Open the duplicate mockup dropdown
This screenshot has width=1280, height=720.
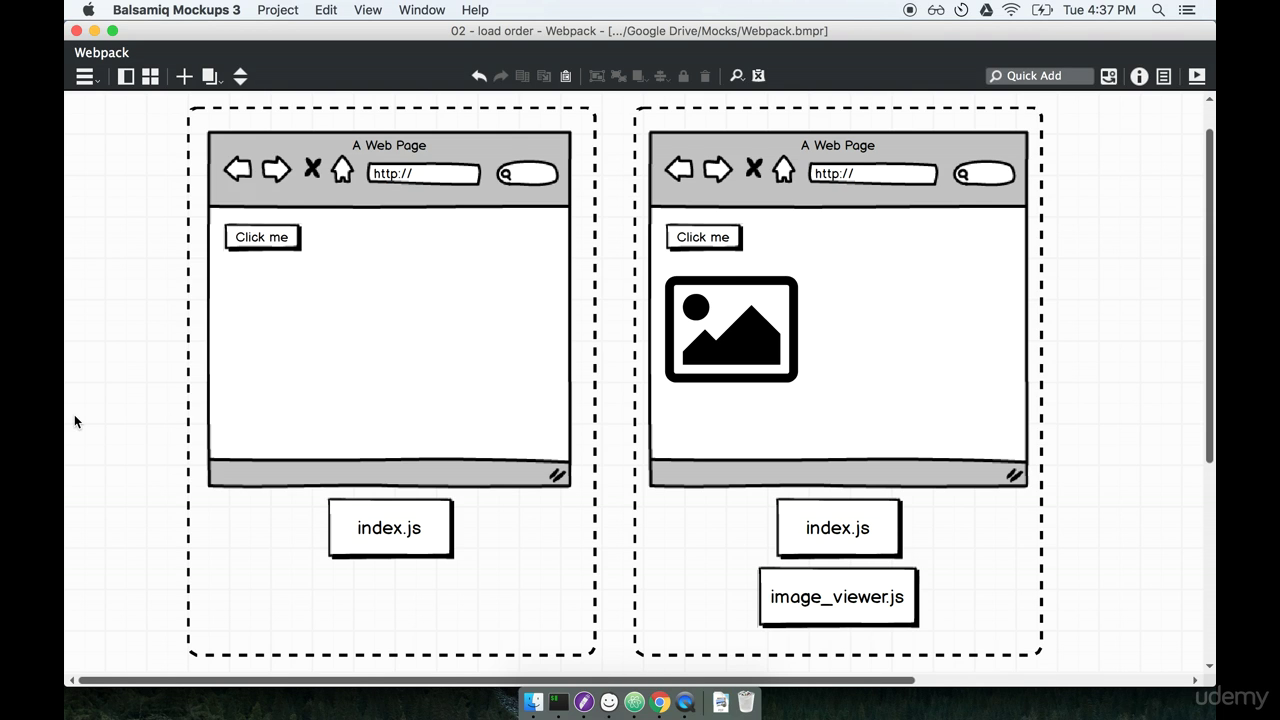click(211, 76)
